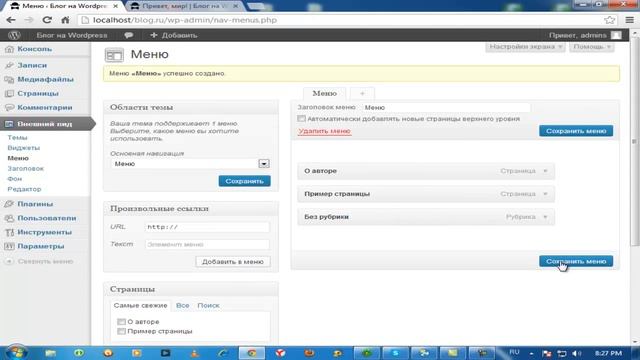Click the Свернуть меню arrow icon
The height and width of the screenshot is (360, 640).
[x=9, y=261]
